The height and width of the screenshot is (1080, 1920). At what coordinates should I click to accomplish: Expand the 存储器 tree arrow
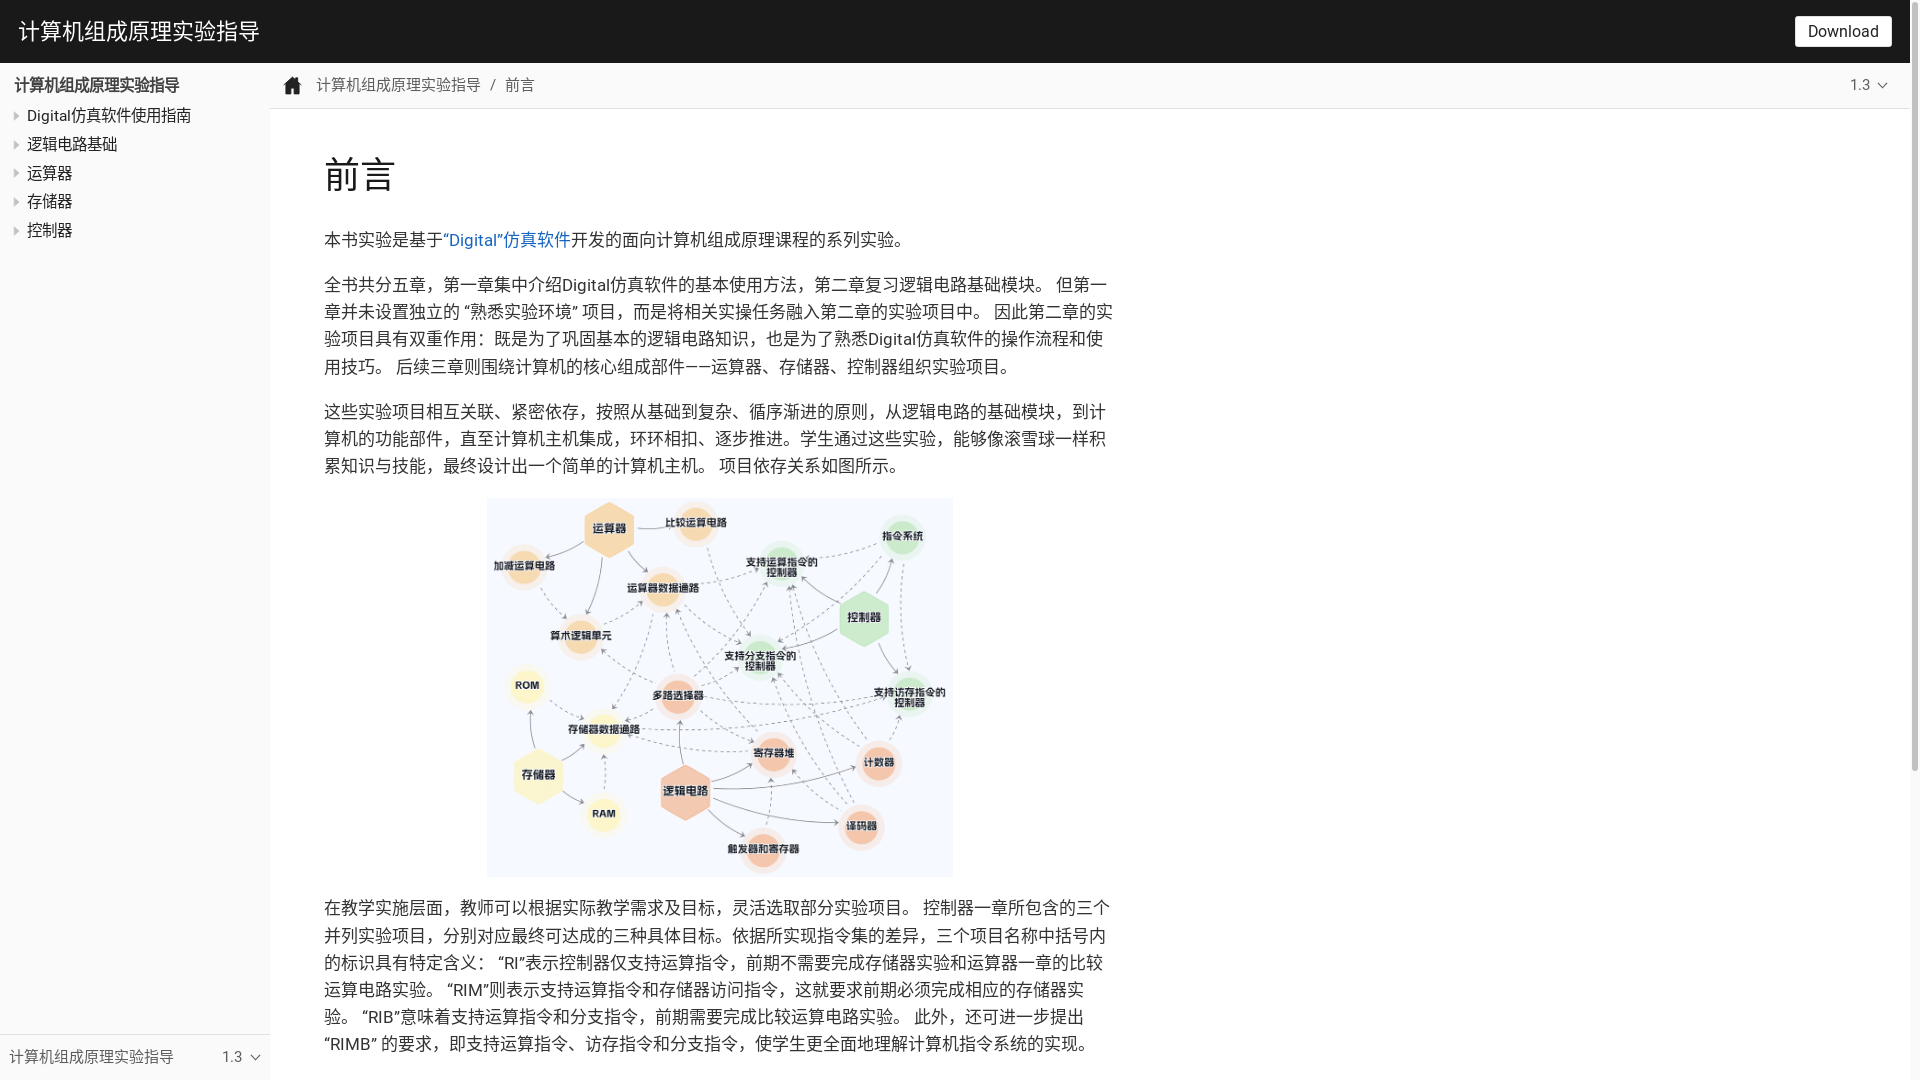point(16,202)
